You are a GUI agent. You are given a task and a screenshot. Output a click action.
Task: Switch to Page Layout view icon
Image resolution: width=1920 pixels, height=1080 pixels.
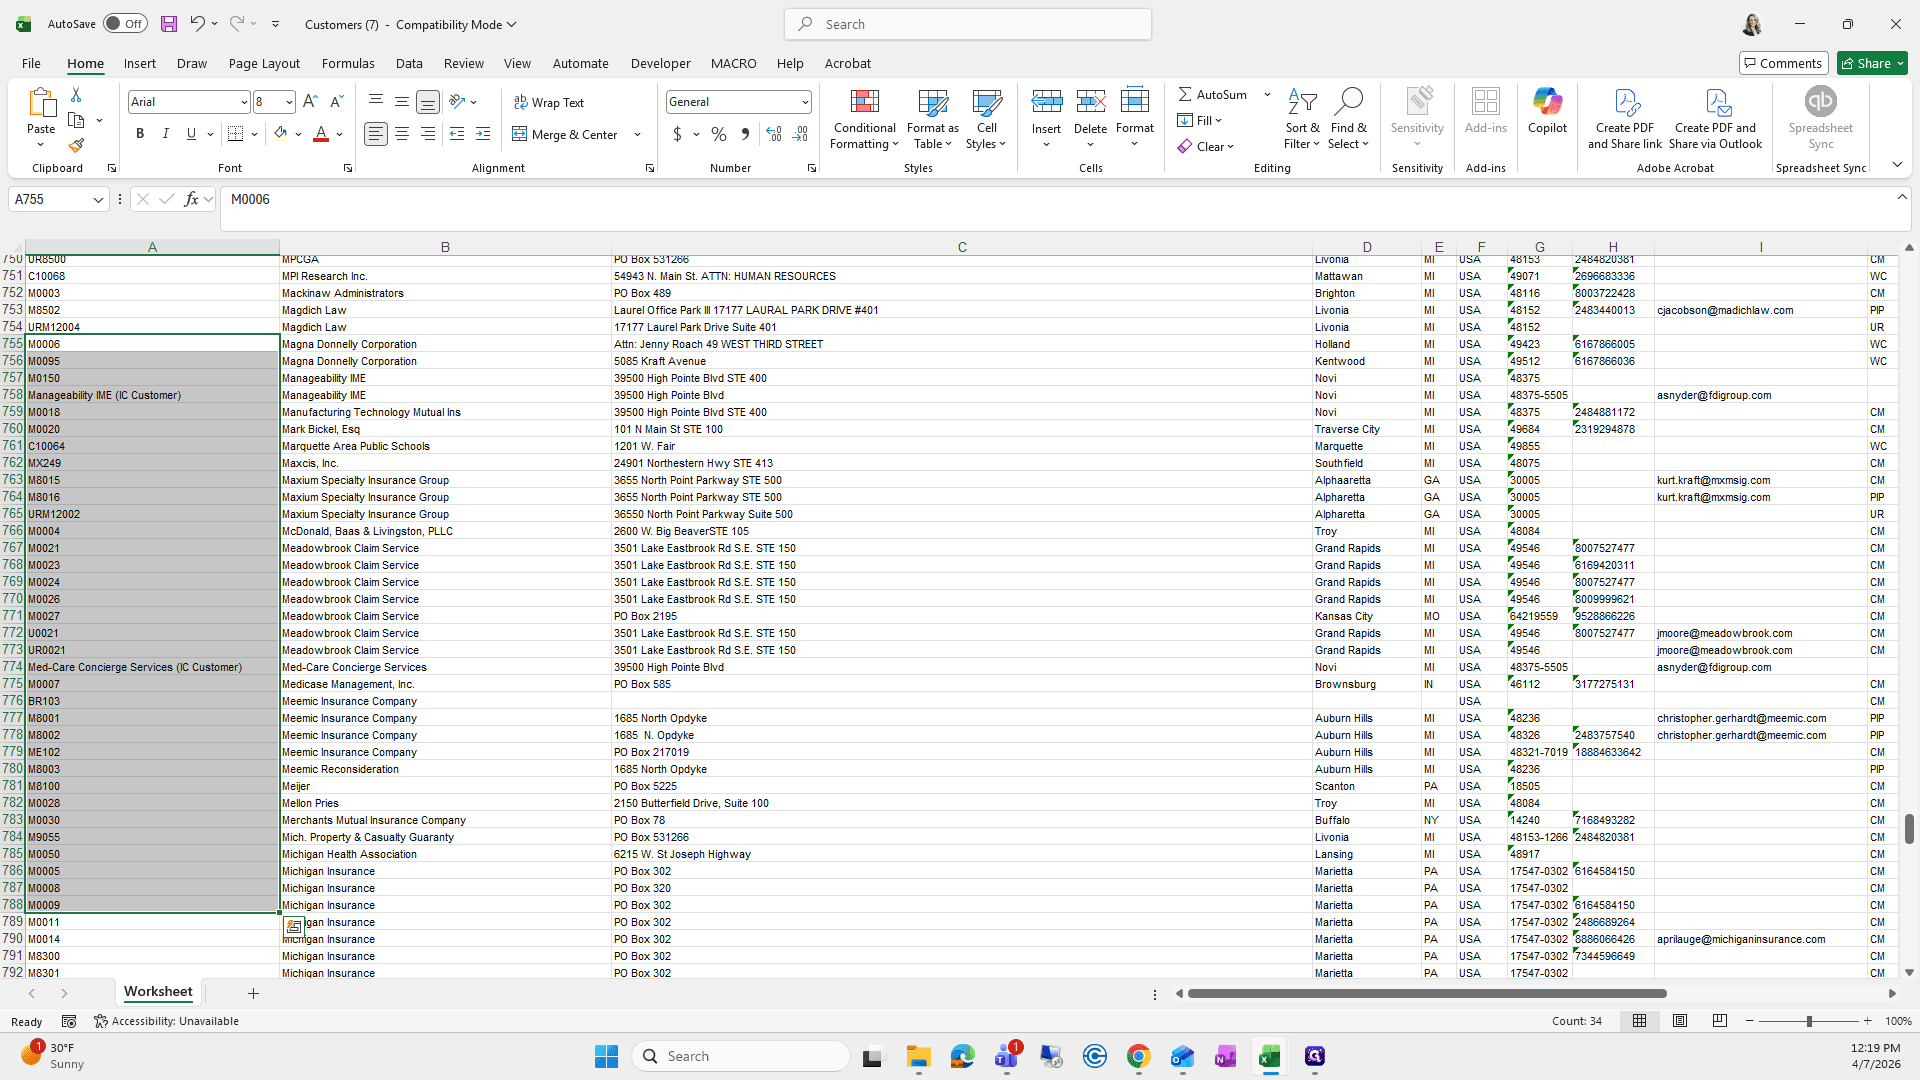click(x=1680, y=1021)
